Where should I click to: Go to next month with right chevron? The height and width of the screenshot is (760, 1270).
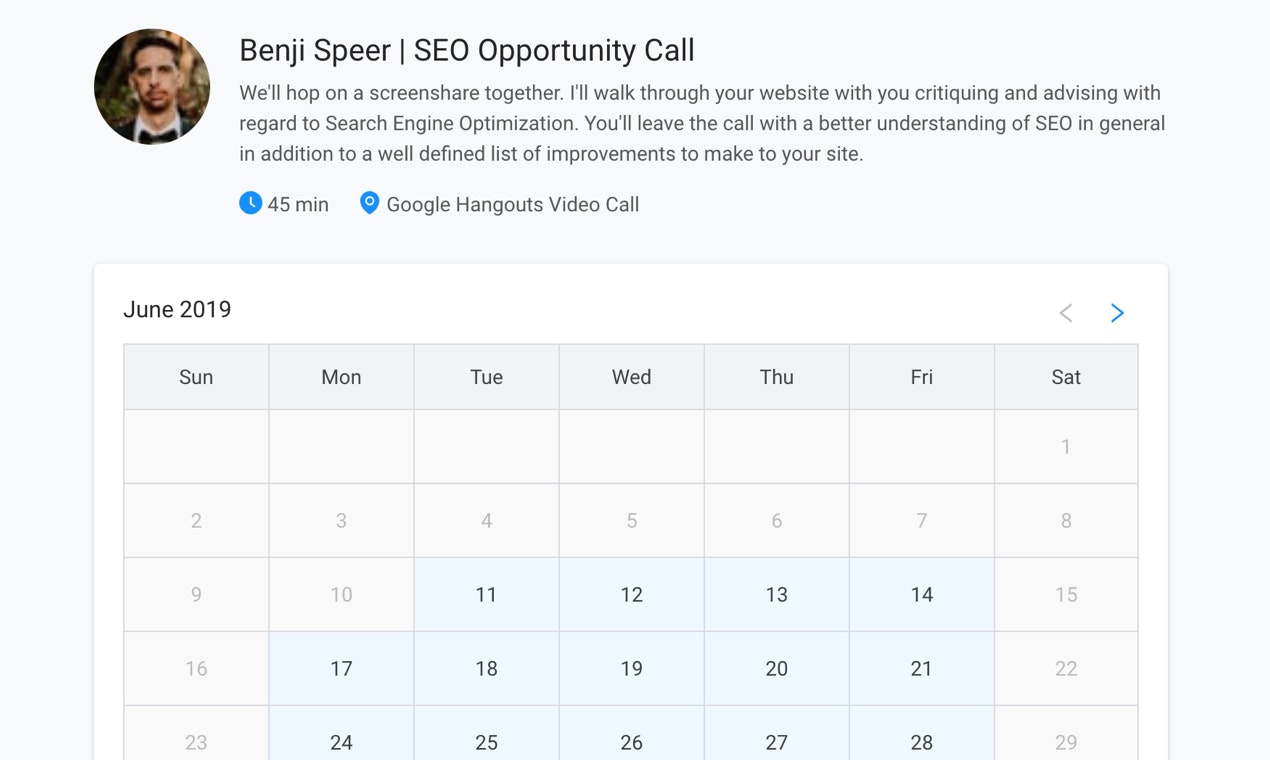click(x=1117, y=313)
